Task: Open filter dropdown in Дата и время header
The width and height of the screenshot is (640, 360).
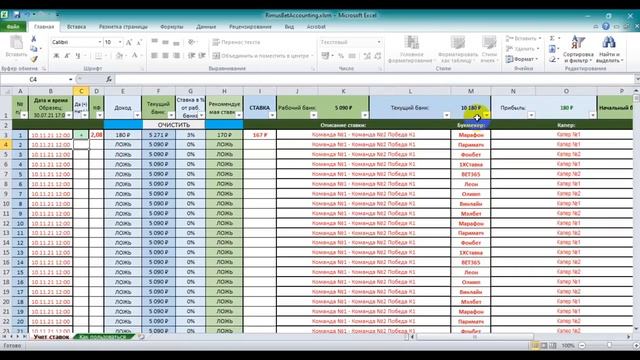Action: click(69, 116)
